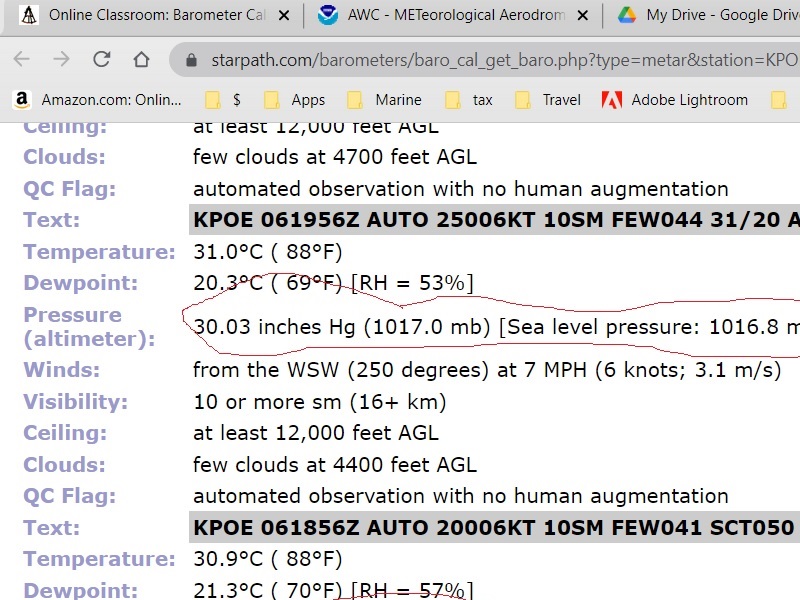This screenshot has width=800, height=600.
Task: Switch to AWC METeorological Aerodrome tab
Action: click(x=456, y=15)
